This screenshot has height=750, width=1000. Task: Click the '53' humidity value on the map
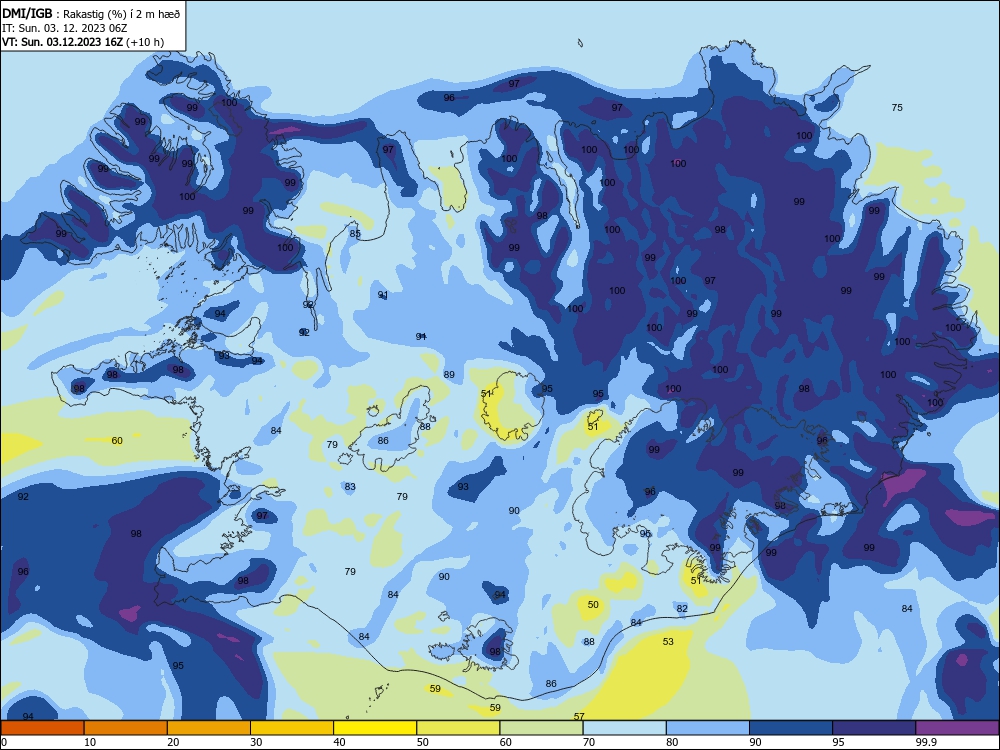tap(668, 642)
